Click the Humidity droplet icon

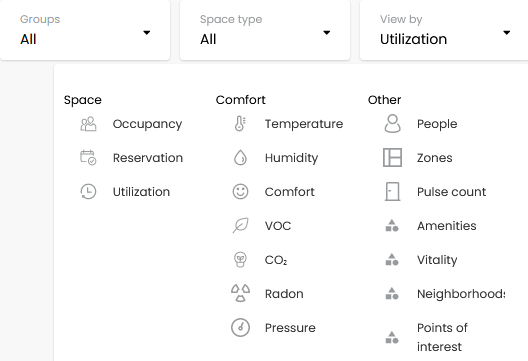click(240, 158)
